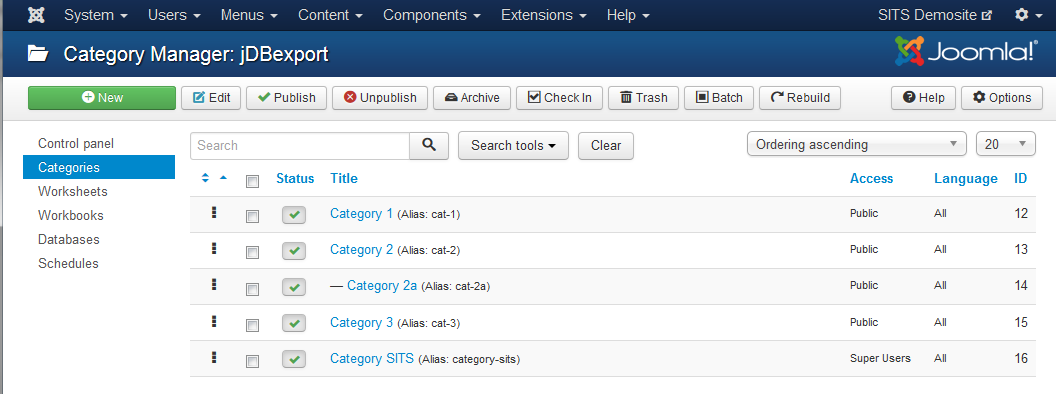The width and height of the screenshot is (1056, 394).
Task: Click the Unpublish toolbar button
Action: click(380, 98)
